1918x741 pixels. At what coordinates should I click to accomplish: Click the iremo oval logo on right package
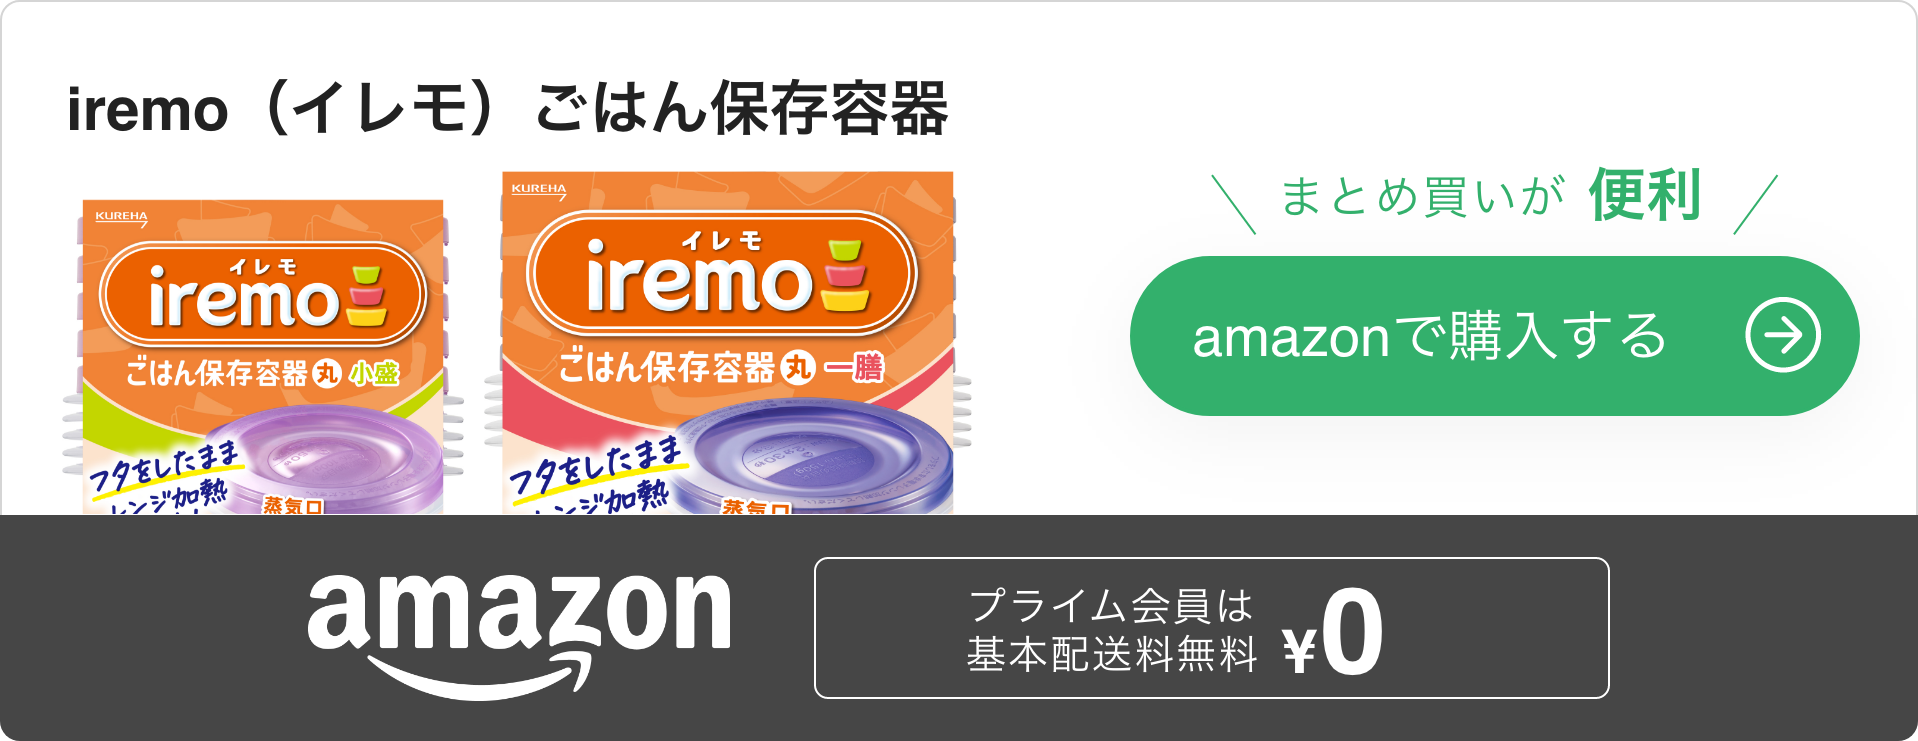(x=722, y=274)
